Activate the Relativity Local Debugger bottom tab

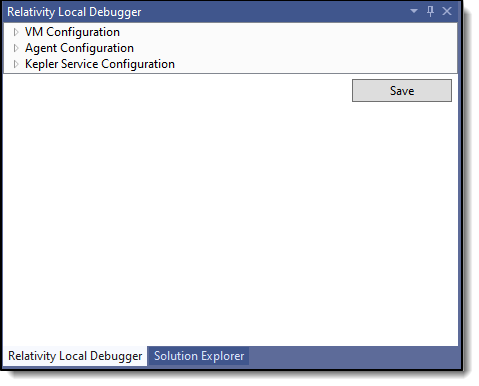75,356
